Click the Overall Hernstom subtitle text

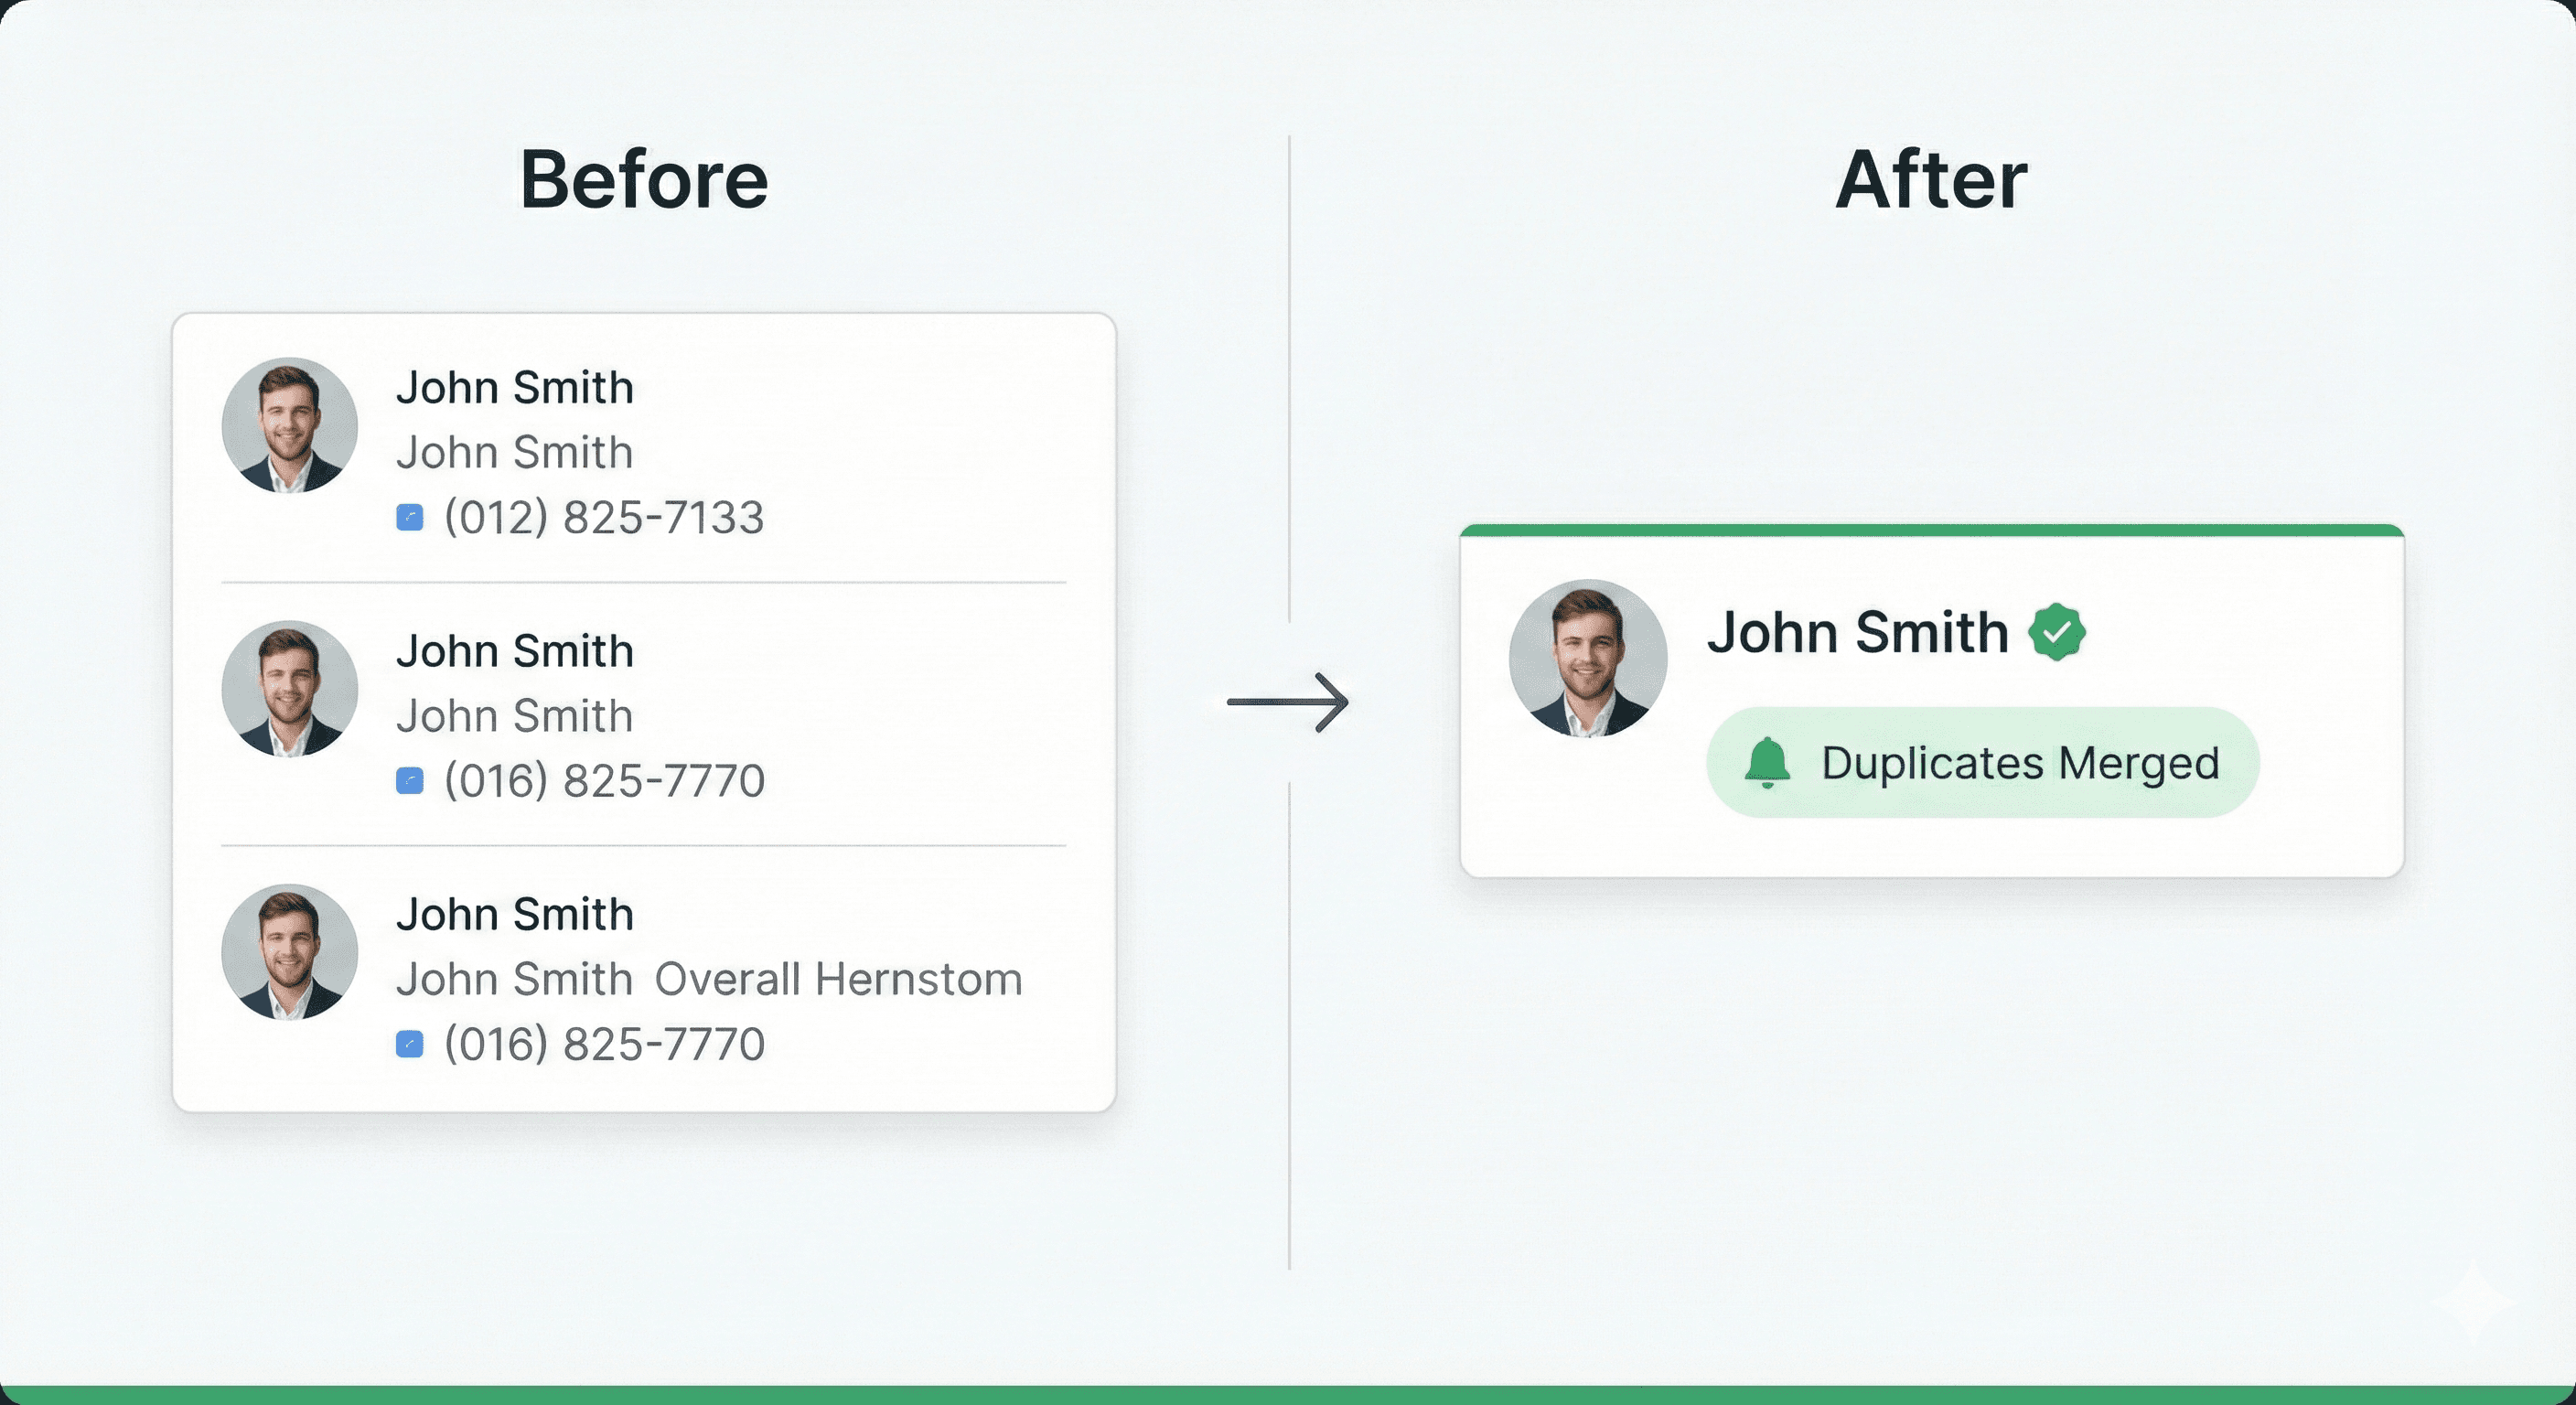click(838, 979)
